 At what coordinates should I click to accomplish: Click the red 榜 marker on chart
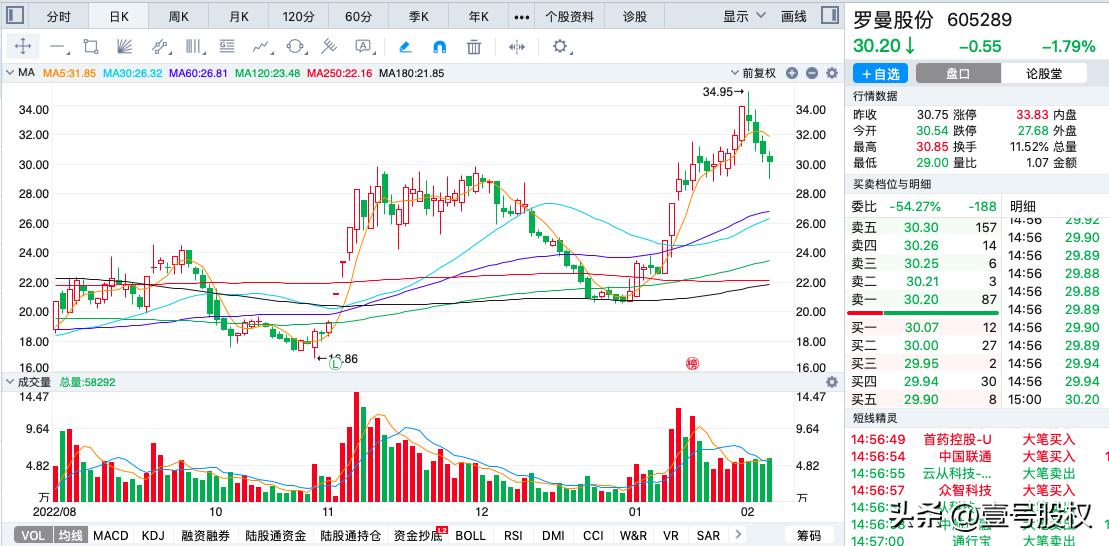(x=692, y=364)
